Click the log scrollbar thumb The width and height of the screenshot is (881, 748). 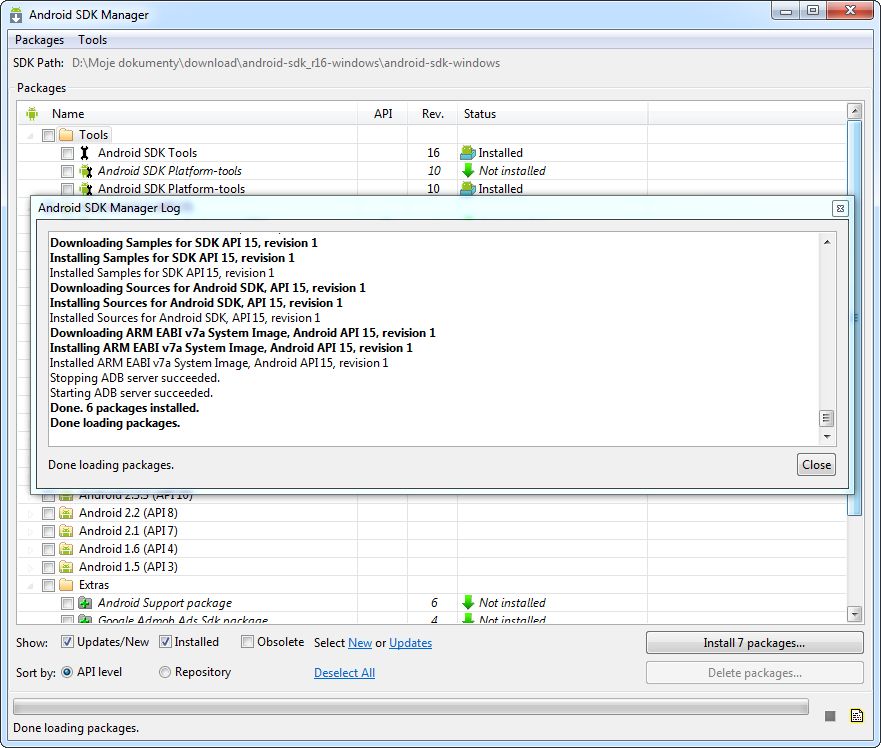(x=826, y=418)
